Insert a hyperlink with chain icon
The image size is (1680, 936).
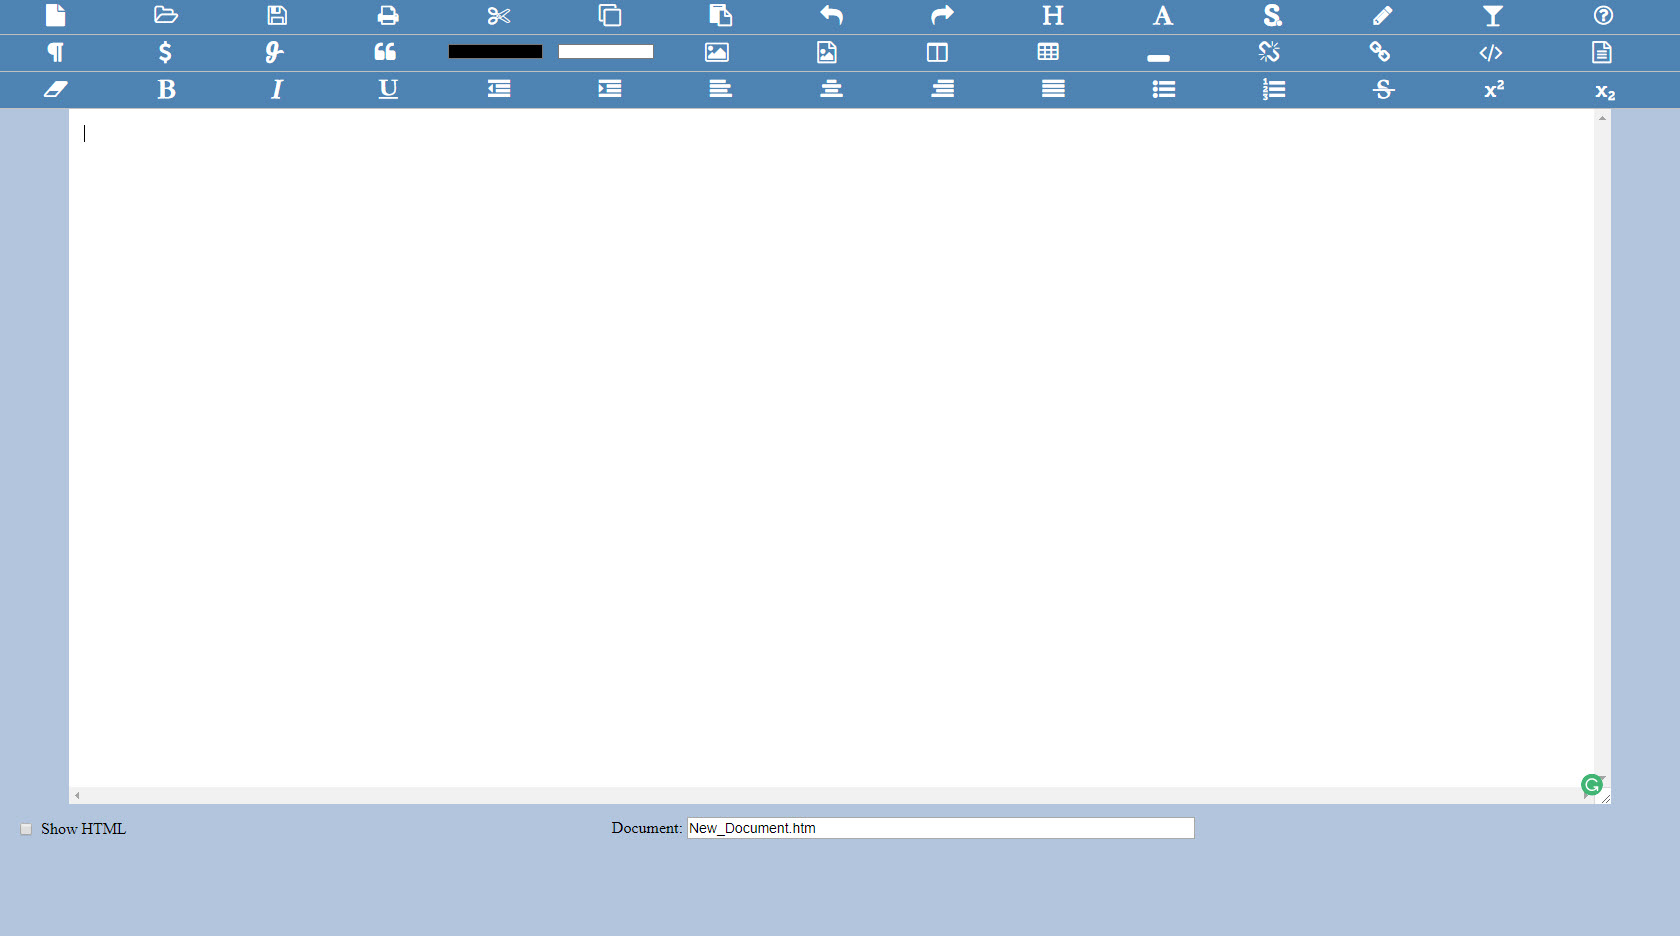(1380, 53)
